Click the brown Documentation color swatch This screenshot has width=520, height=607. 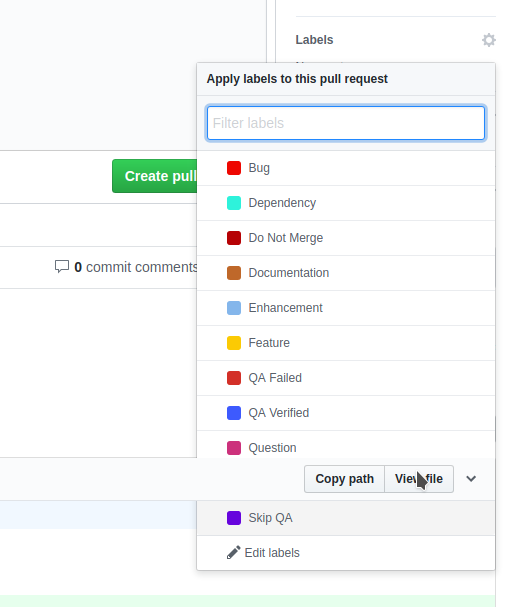coord(234,273)
